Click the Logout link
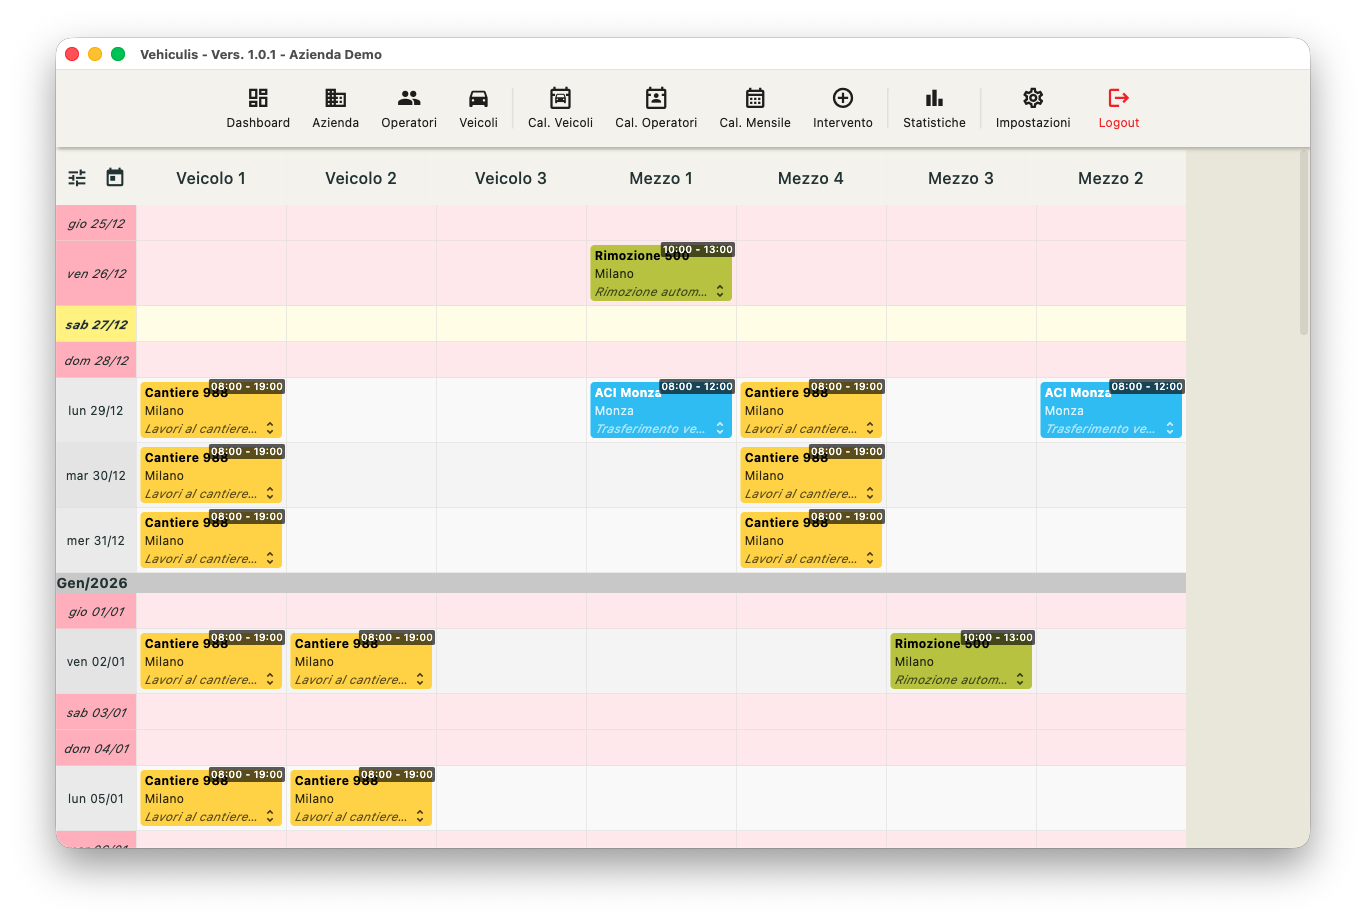Viewport: 1366px width, 922px height. pos(1118,108)
